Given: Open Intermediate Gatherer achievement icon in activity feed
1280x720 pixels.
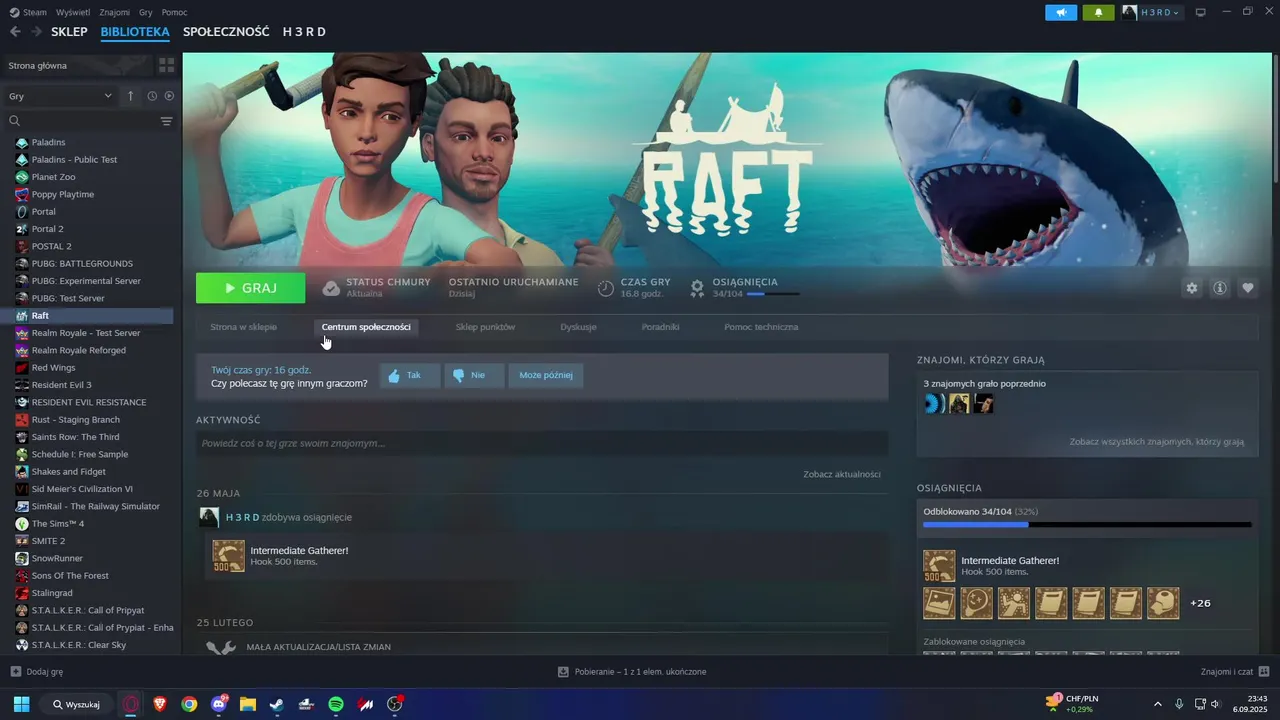Looking at the screenshot, I should (229, 556).
